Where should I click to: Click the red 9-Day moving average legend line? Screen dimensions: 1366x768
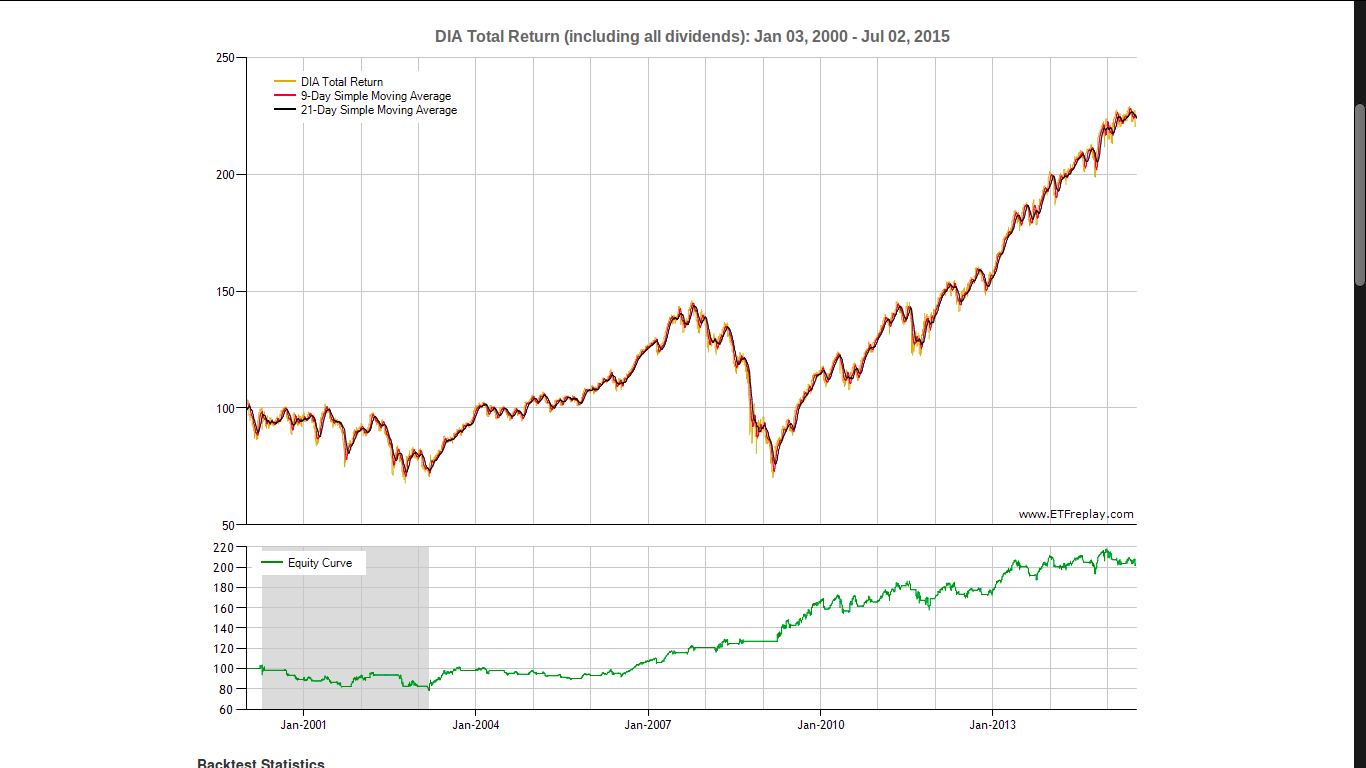click(285, 96)
